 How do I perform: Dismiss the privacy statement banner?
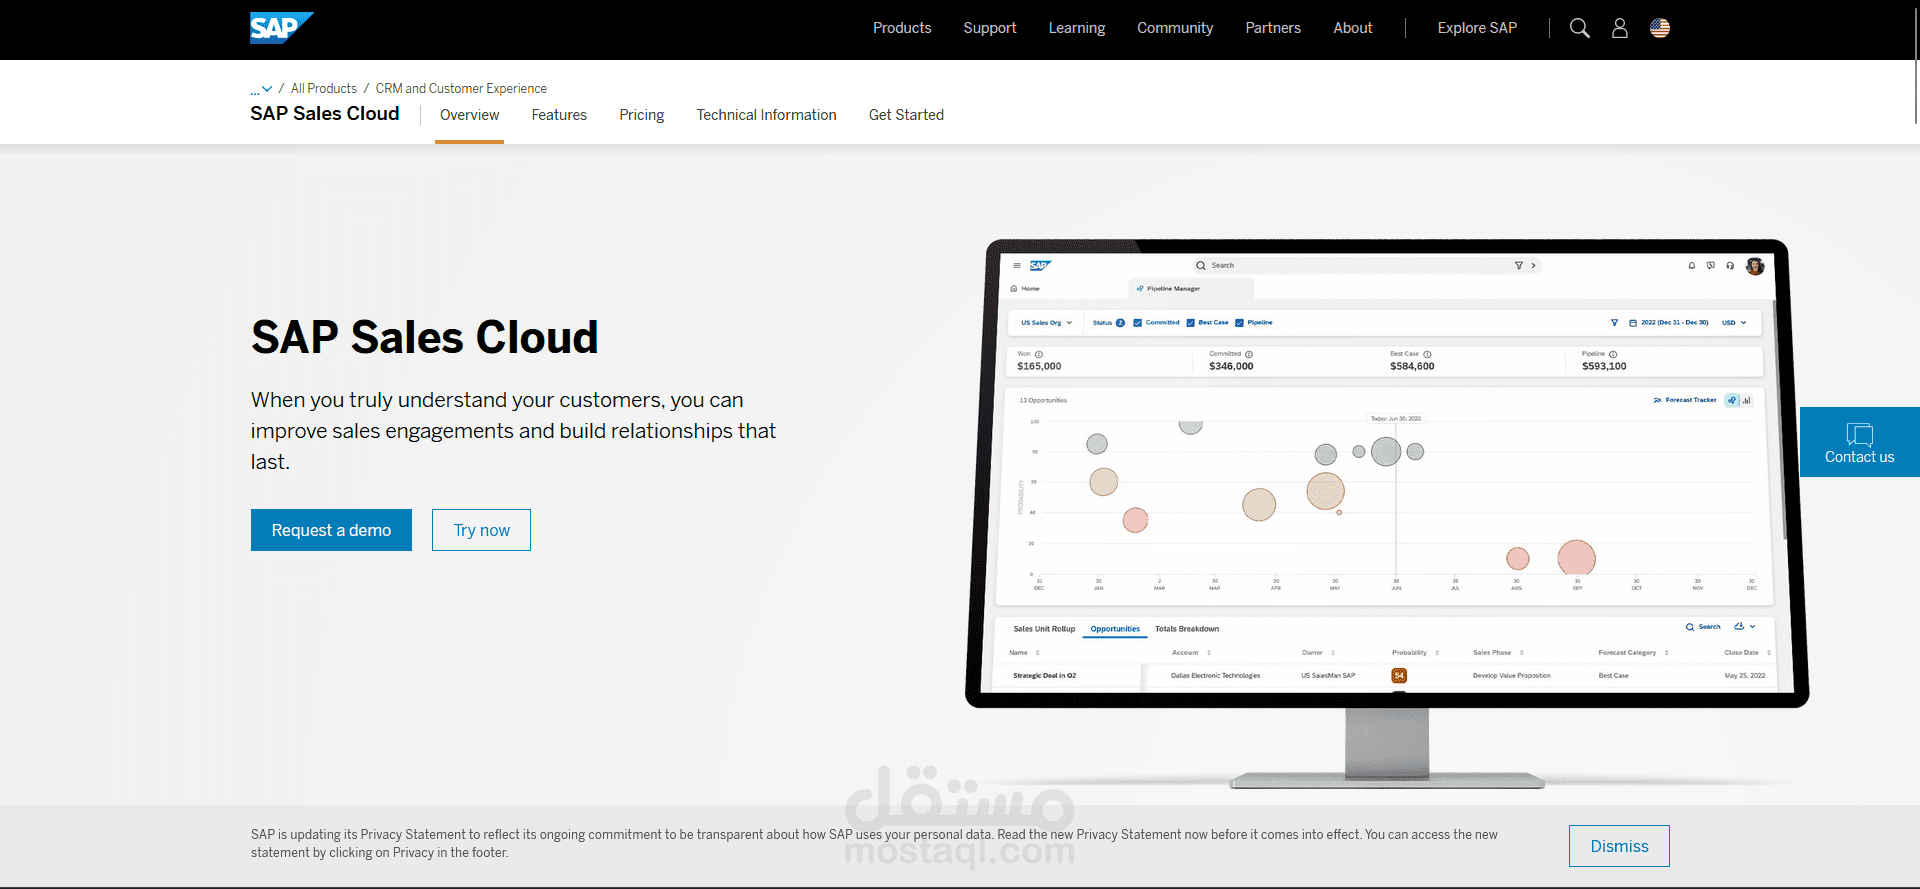(x=1619, y=846)
